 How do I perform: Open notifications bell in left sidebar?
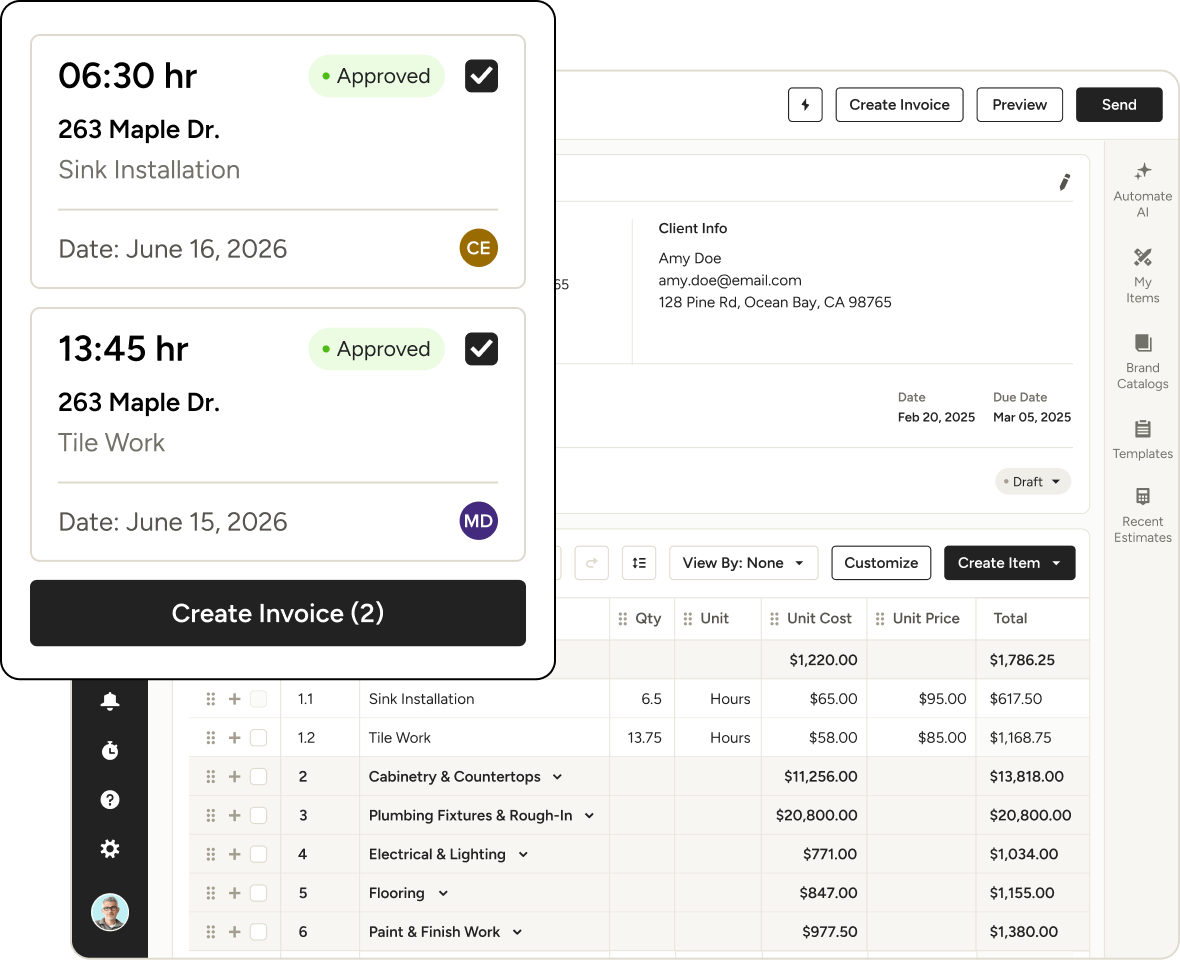110,701
